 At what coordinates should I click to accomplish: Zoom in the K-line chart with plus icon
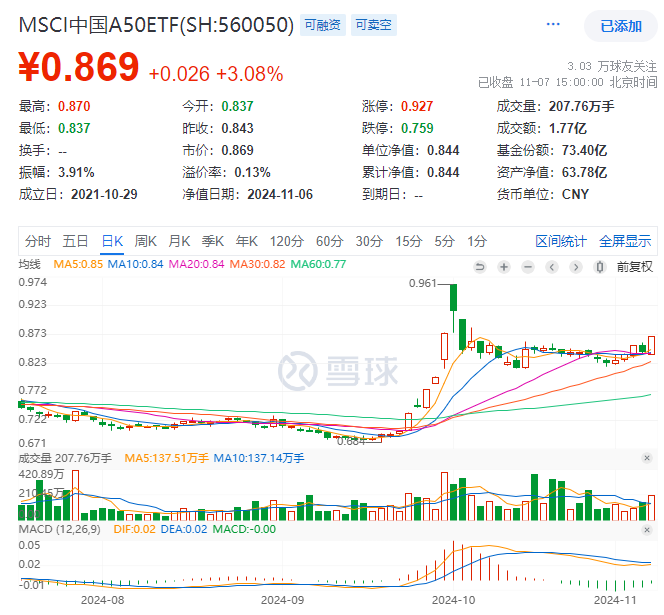click(x=504, y=267)
